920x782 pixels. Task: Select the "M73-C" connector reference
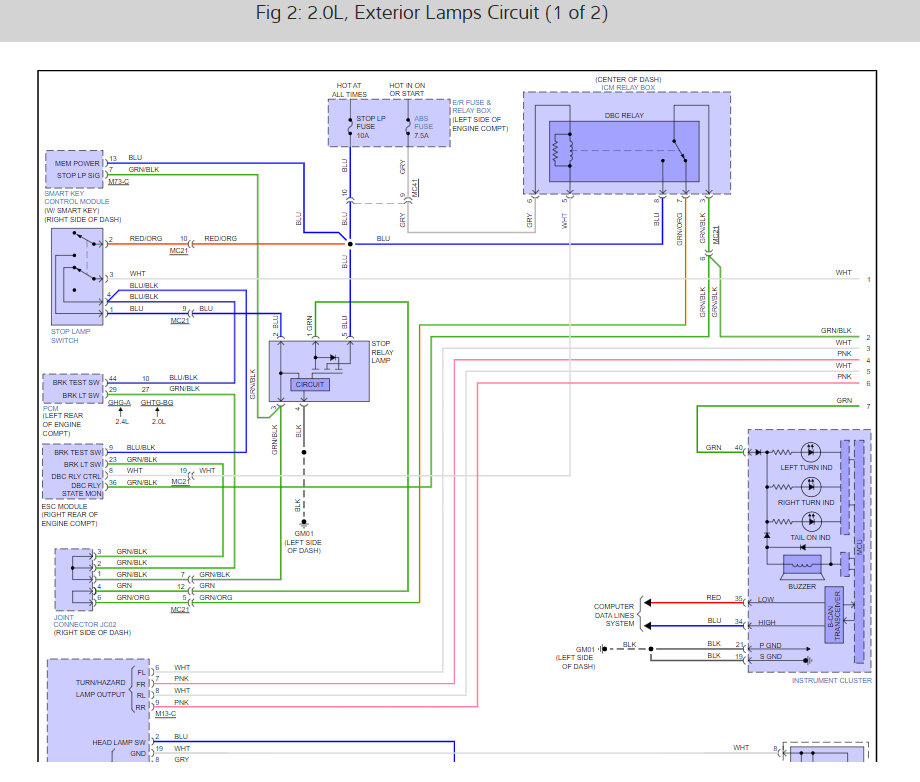tap(119, 182)
